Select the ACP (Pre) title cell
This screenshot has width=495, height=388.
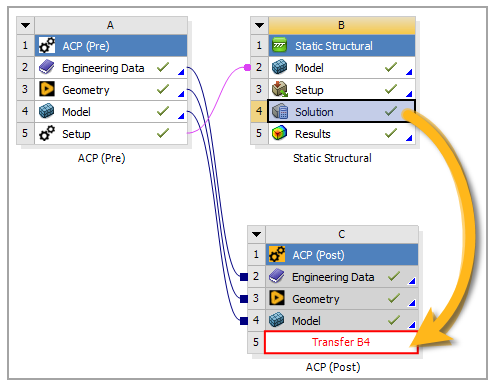[x=111, y=46]
